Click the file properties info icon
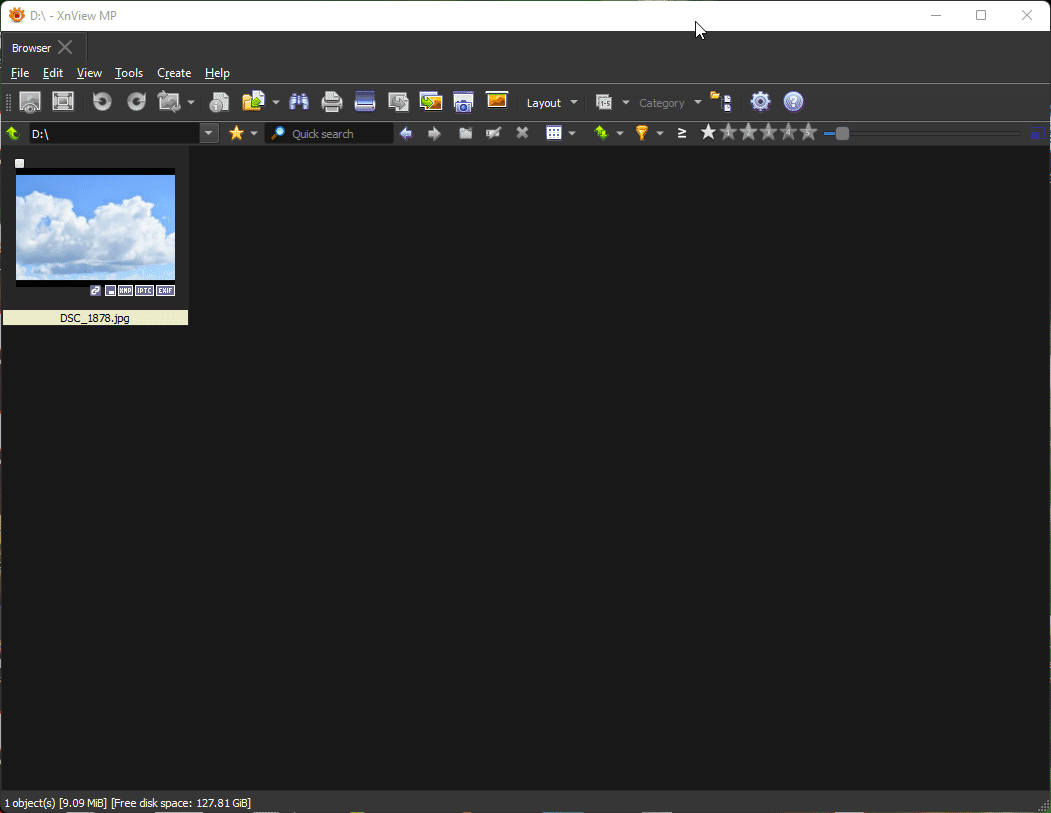The height and width of the screenshot is (813, 1051). tap(219, 102)
